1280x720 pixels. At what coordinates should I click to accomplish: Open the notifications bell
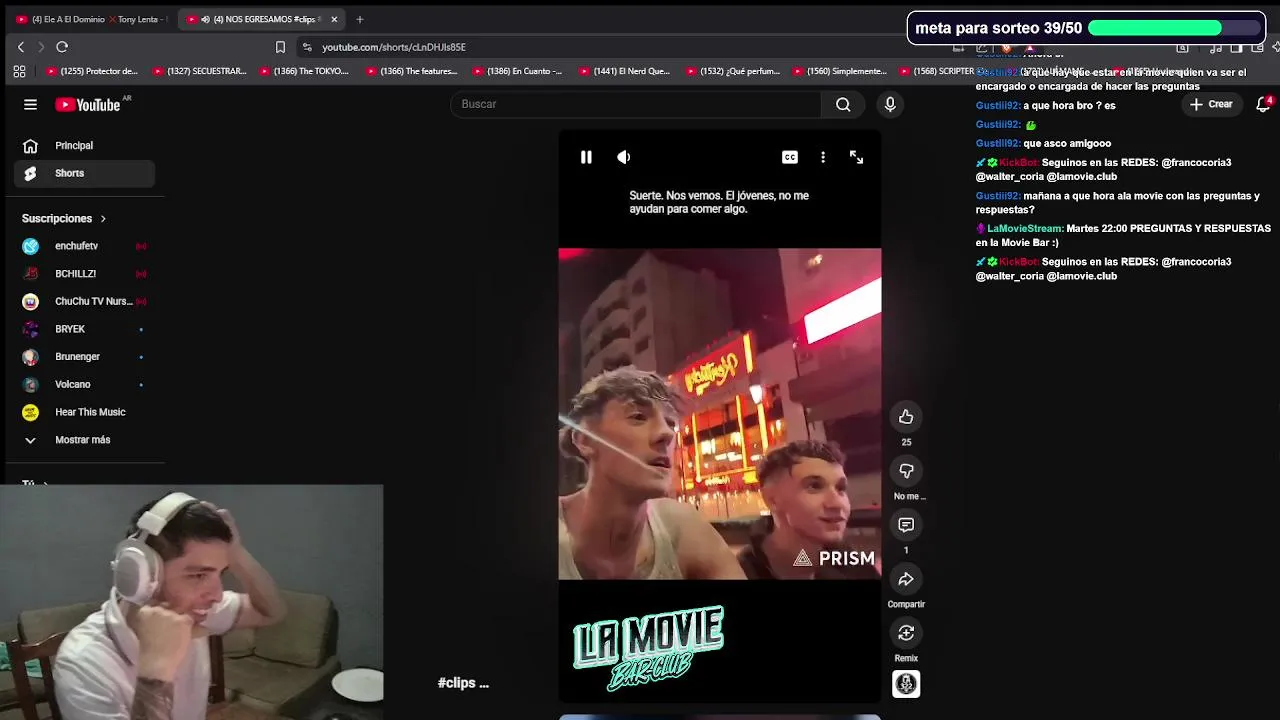[1263, 104]
